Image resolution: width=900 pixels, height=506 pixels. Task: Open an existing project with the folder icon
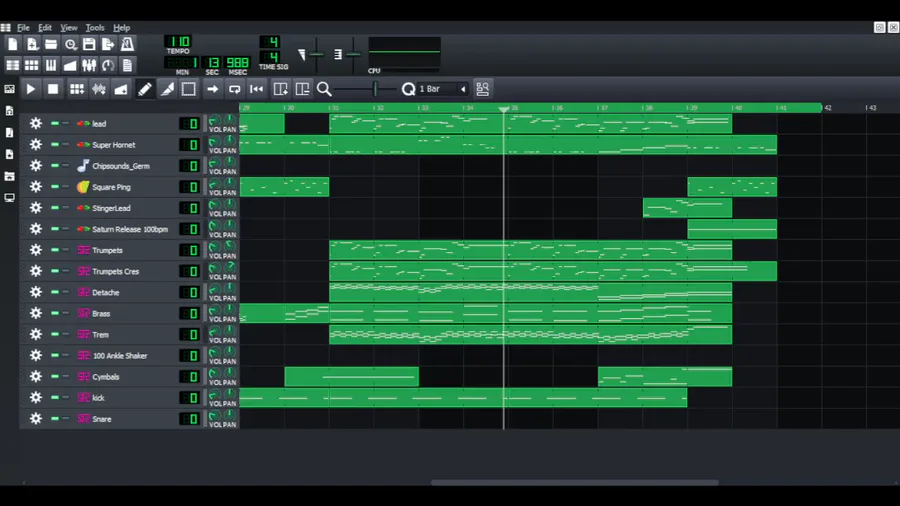click(x=51, y=44)
